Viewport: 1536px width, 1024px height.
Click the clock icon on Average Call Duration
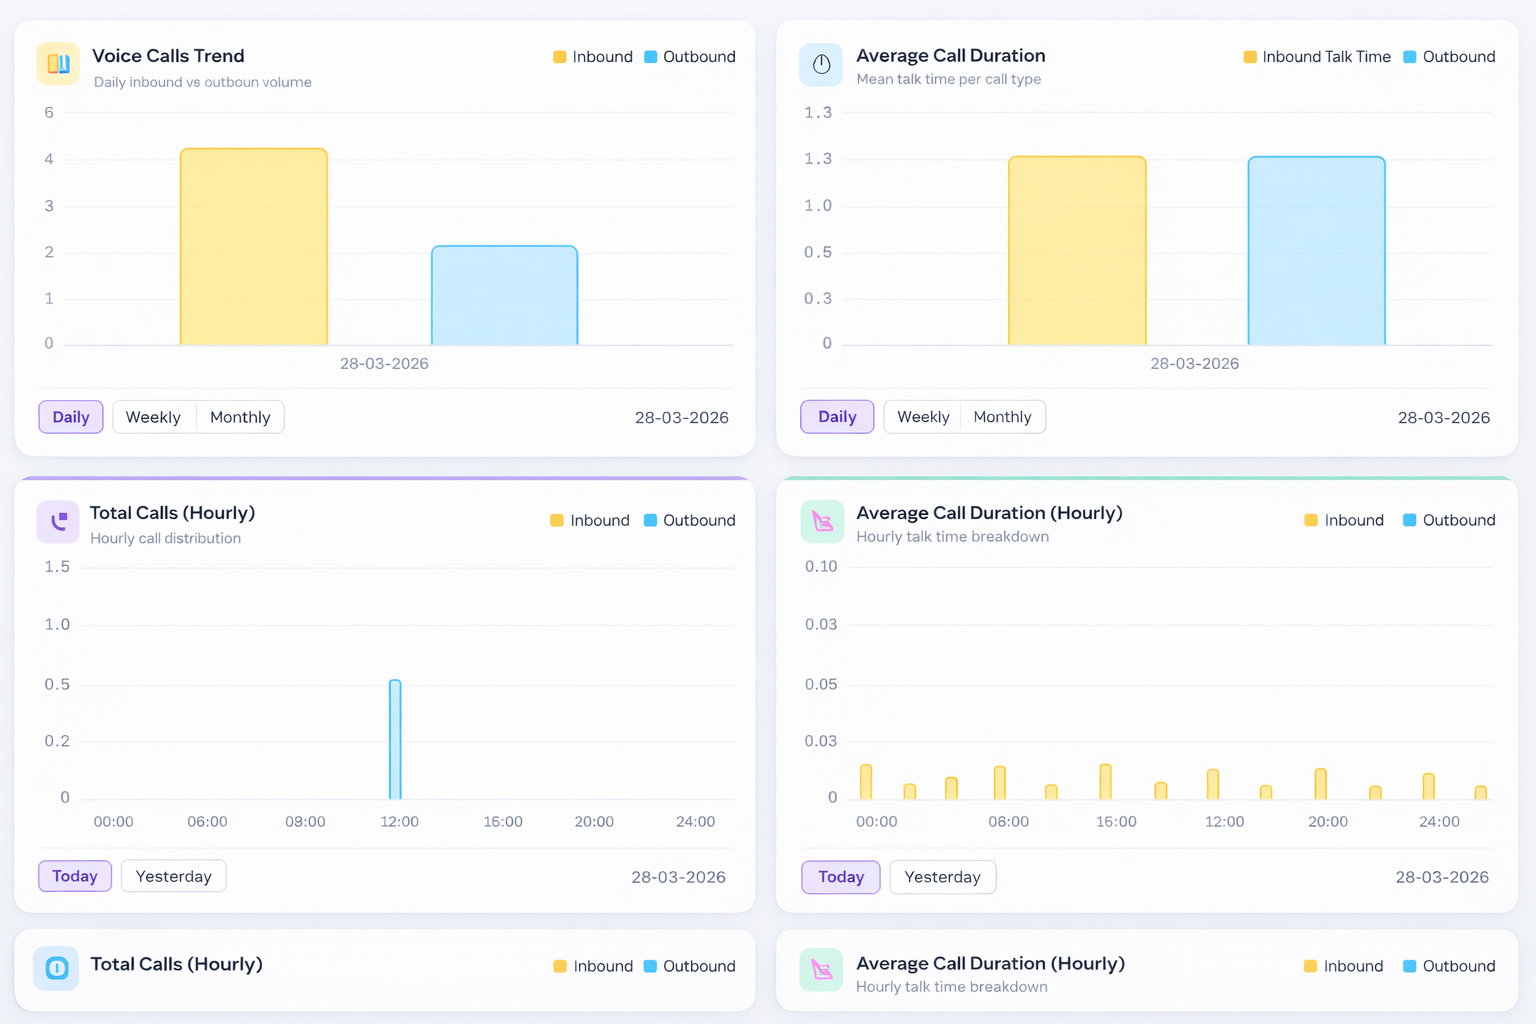(x=820, y=64)
